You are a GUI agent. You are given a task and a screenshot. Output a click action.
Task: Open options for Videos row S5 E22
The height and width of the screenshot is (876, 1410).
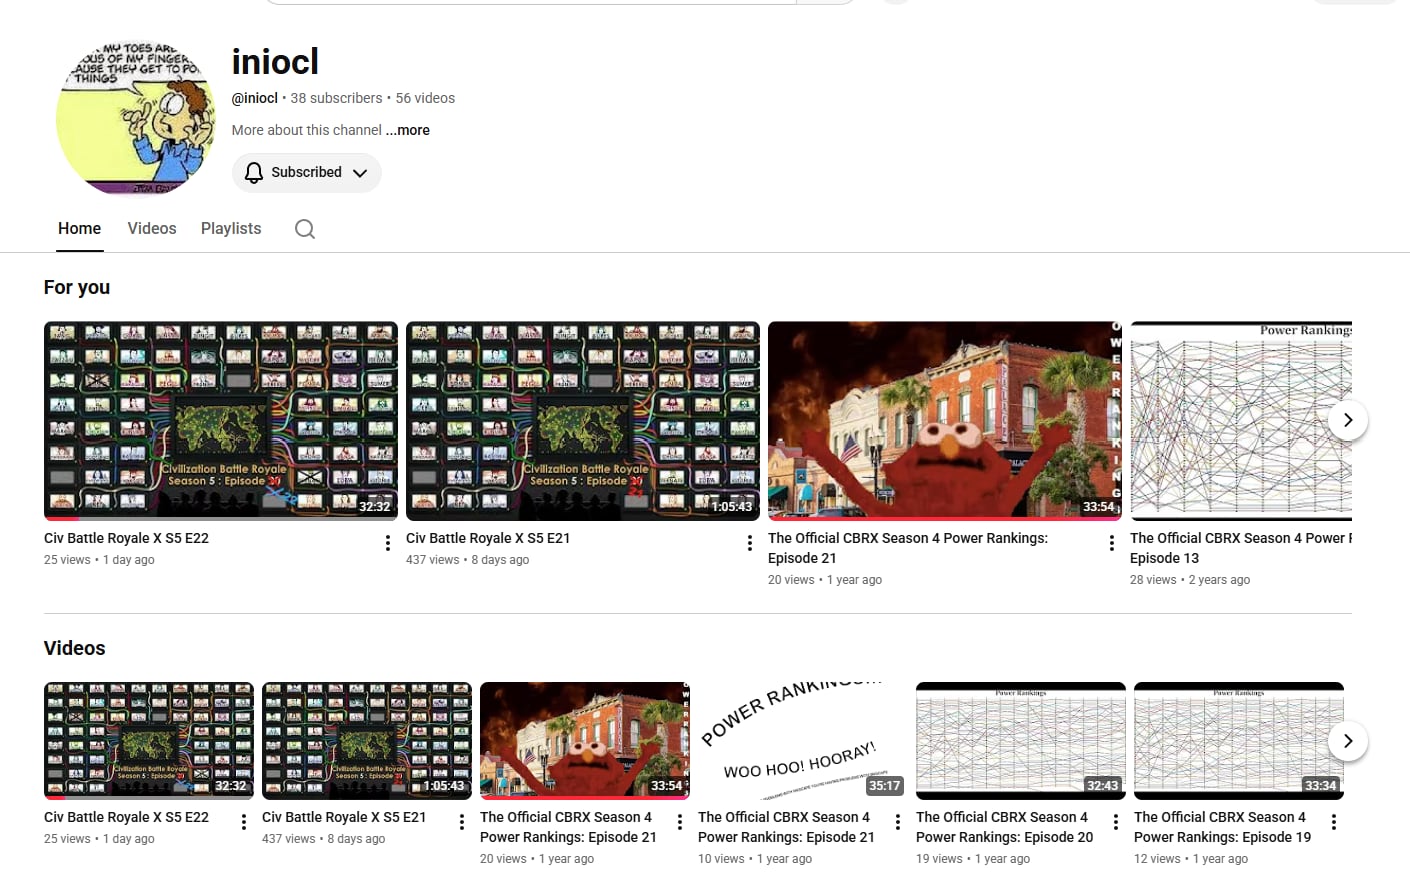point(244,822)
